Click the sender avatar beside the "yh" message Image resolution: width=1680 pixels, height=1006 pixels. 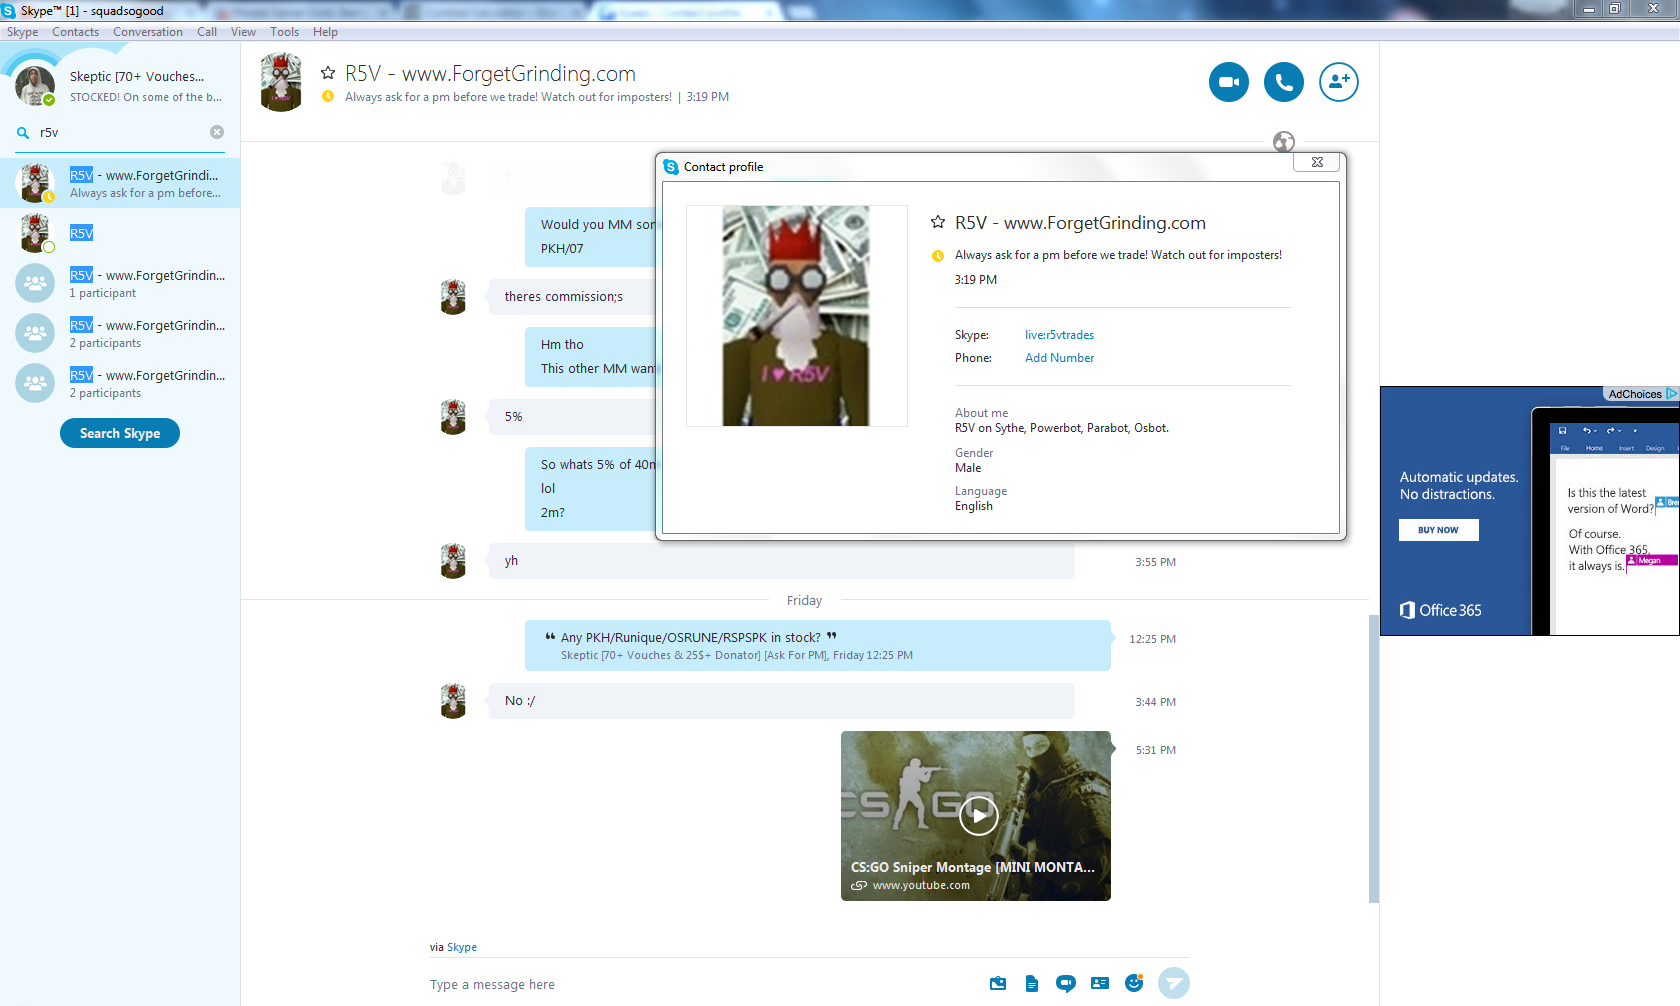click(x=453, y=560)
